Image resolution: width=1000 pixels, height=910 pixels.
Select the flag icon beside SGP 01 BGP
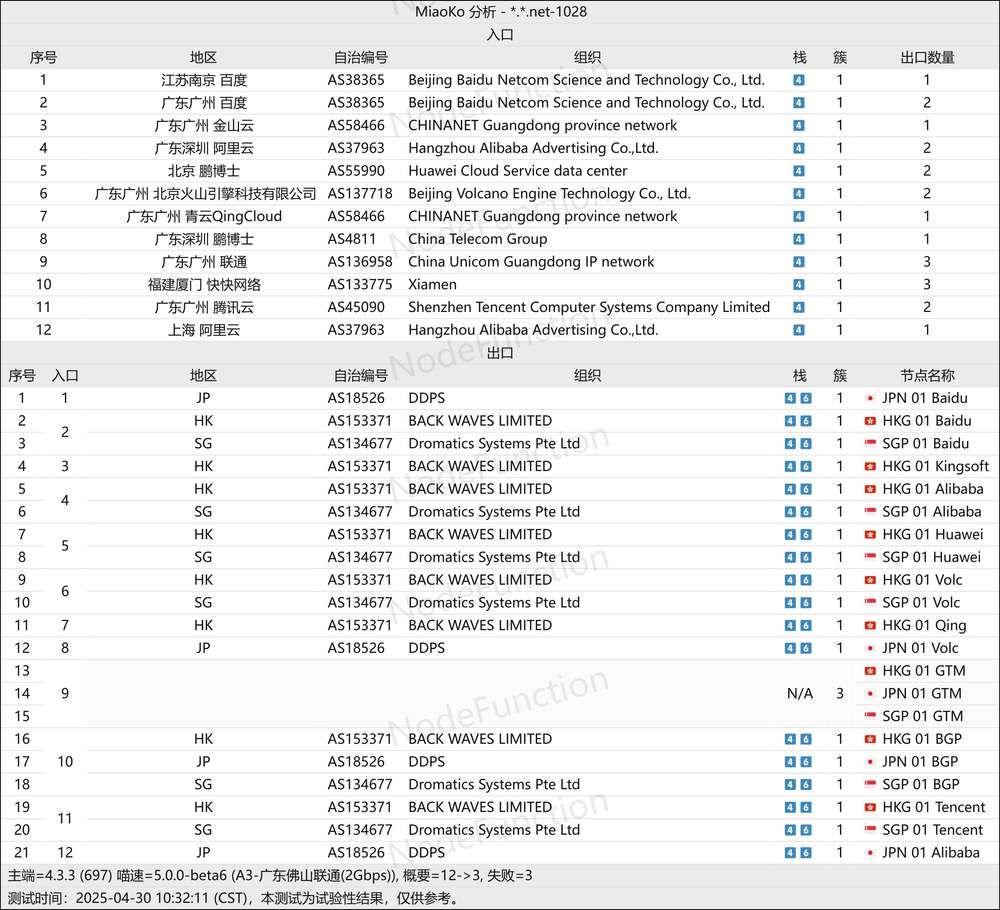(870, 784)
